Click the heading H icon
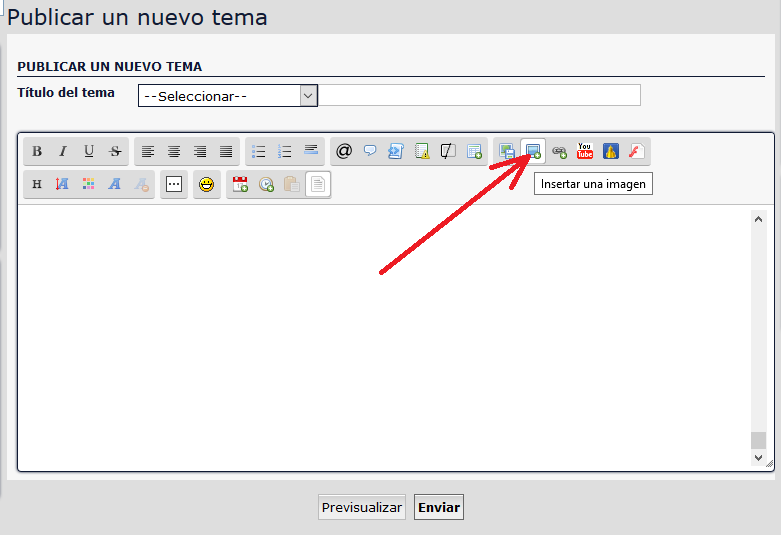 pos(37,184)
